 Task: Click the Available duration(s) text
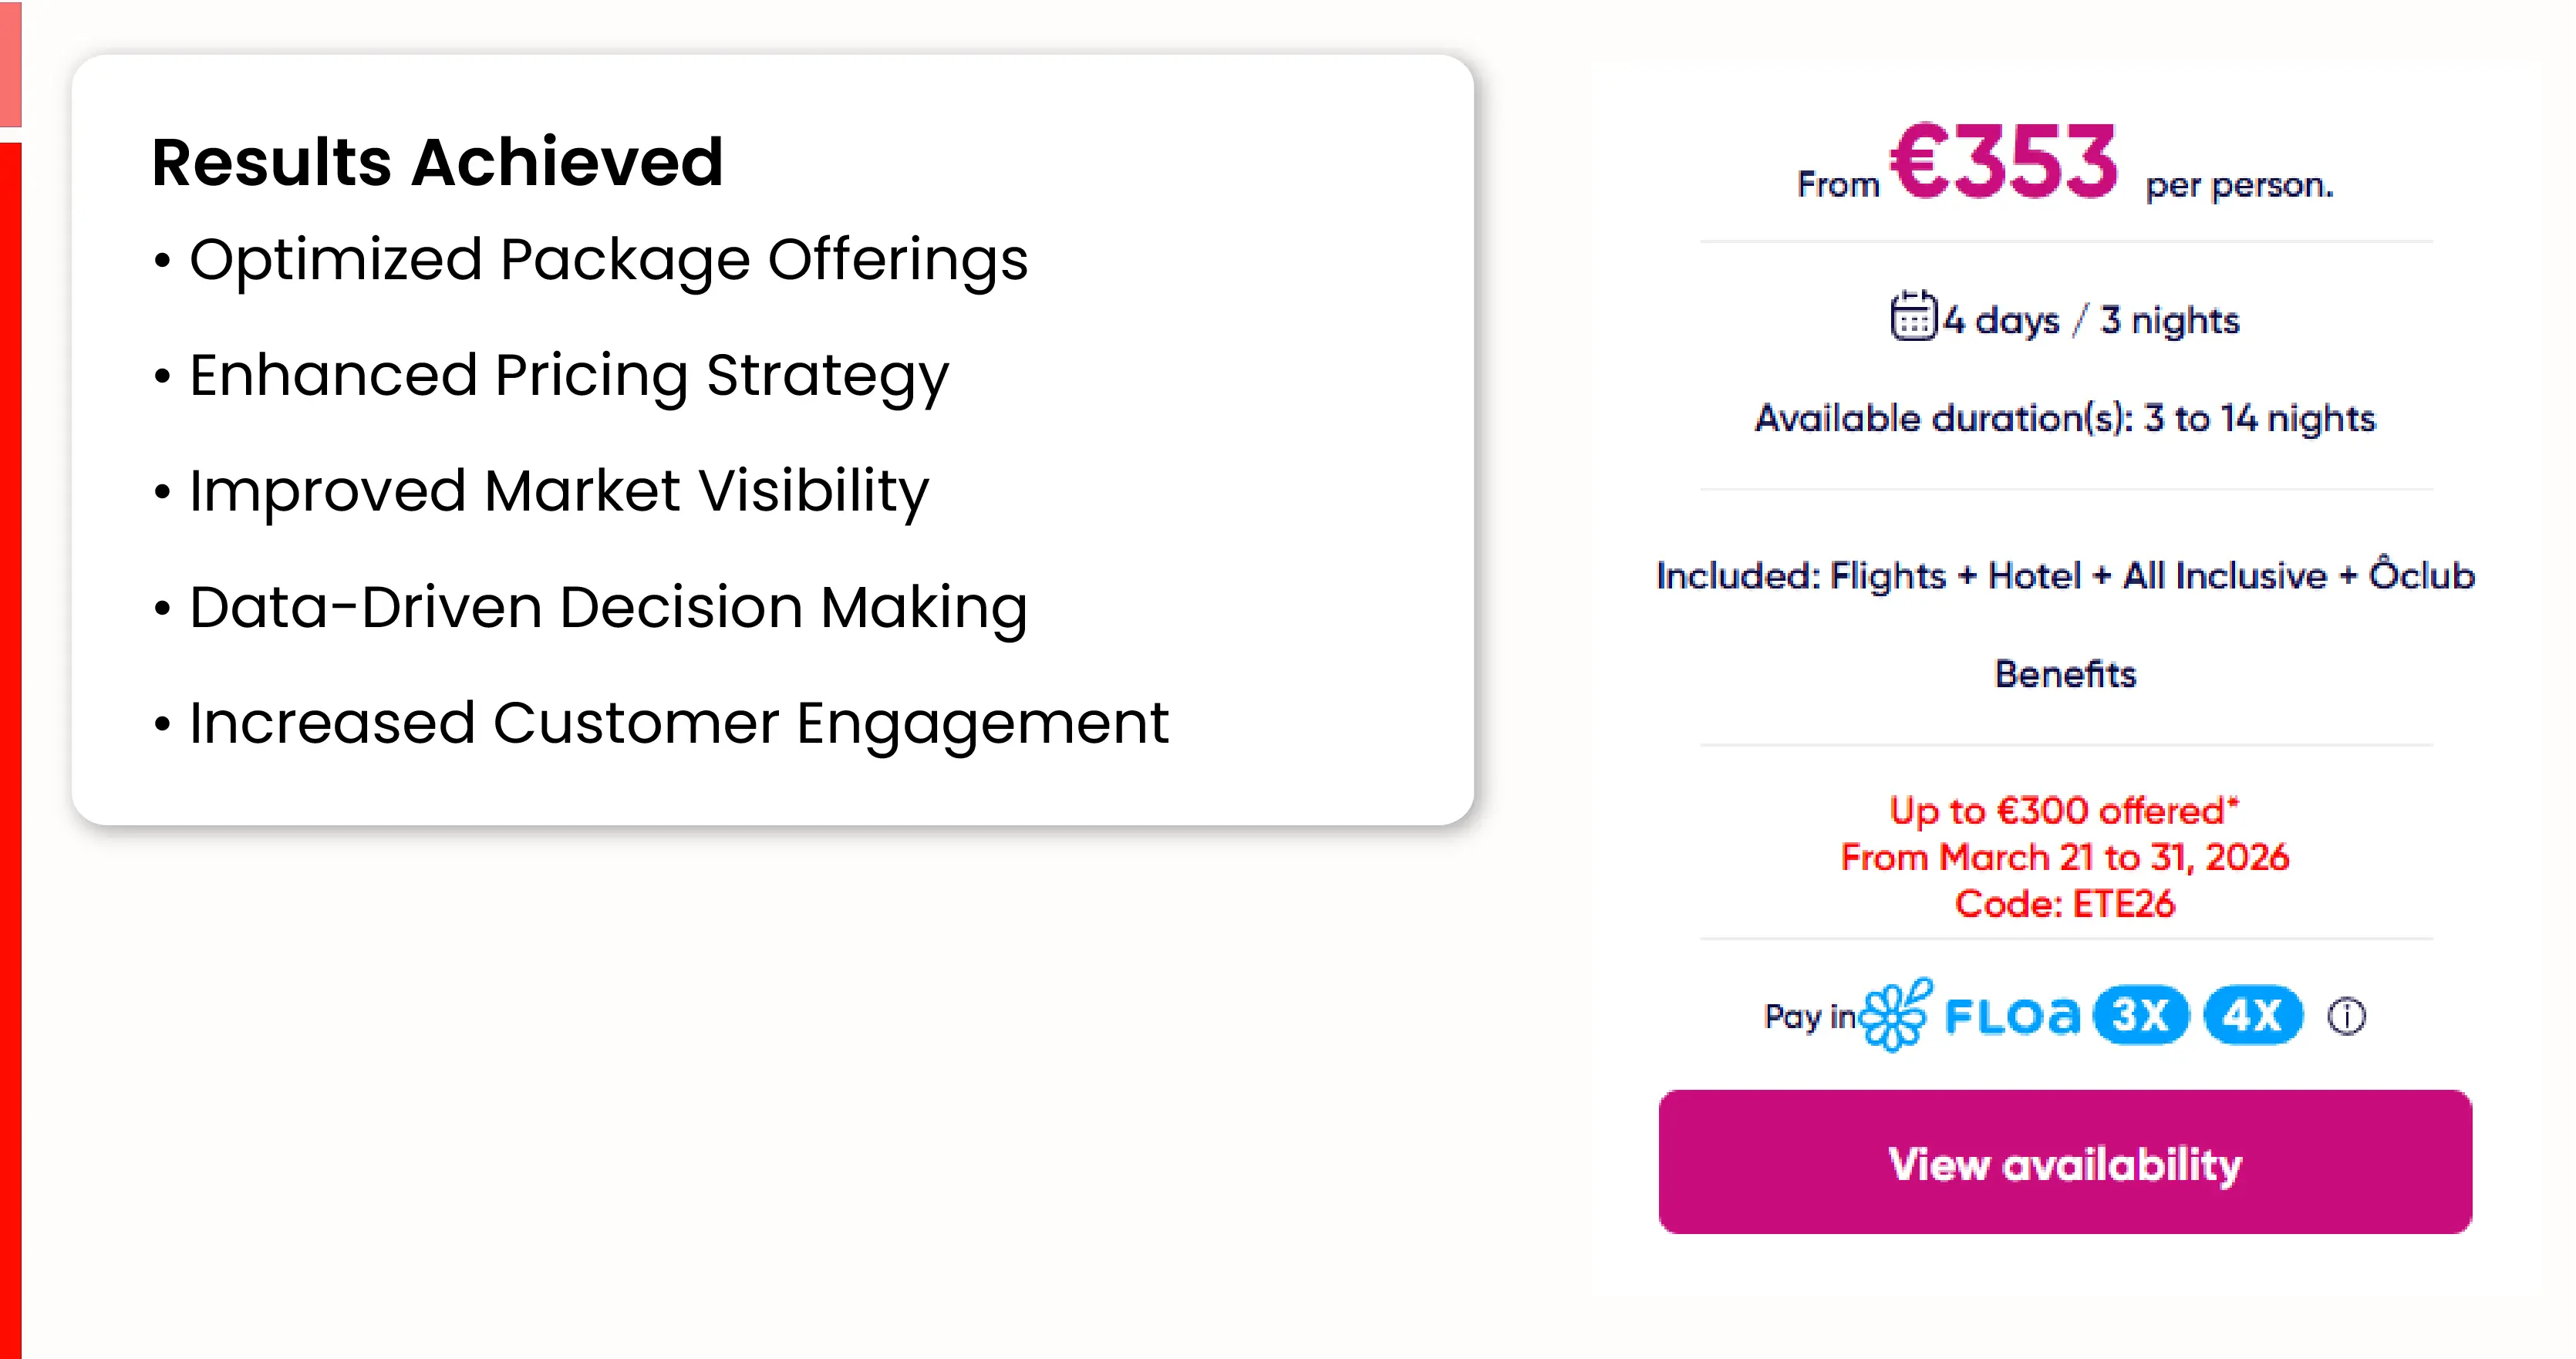(2064, 418)
